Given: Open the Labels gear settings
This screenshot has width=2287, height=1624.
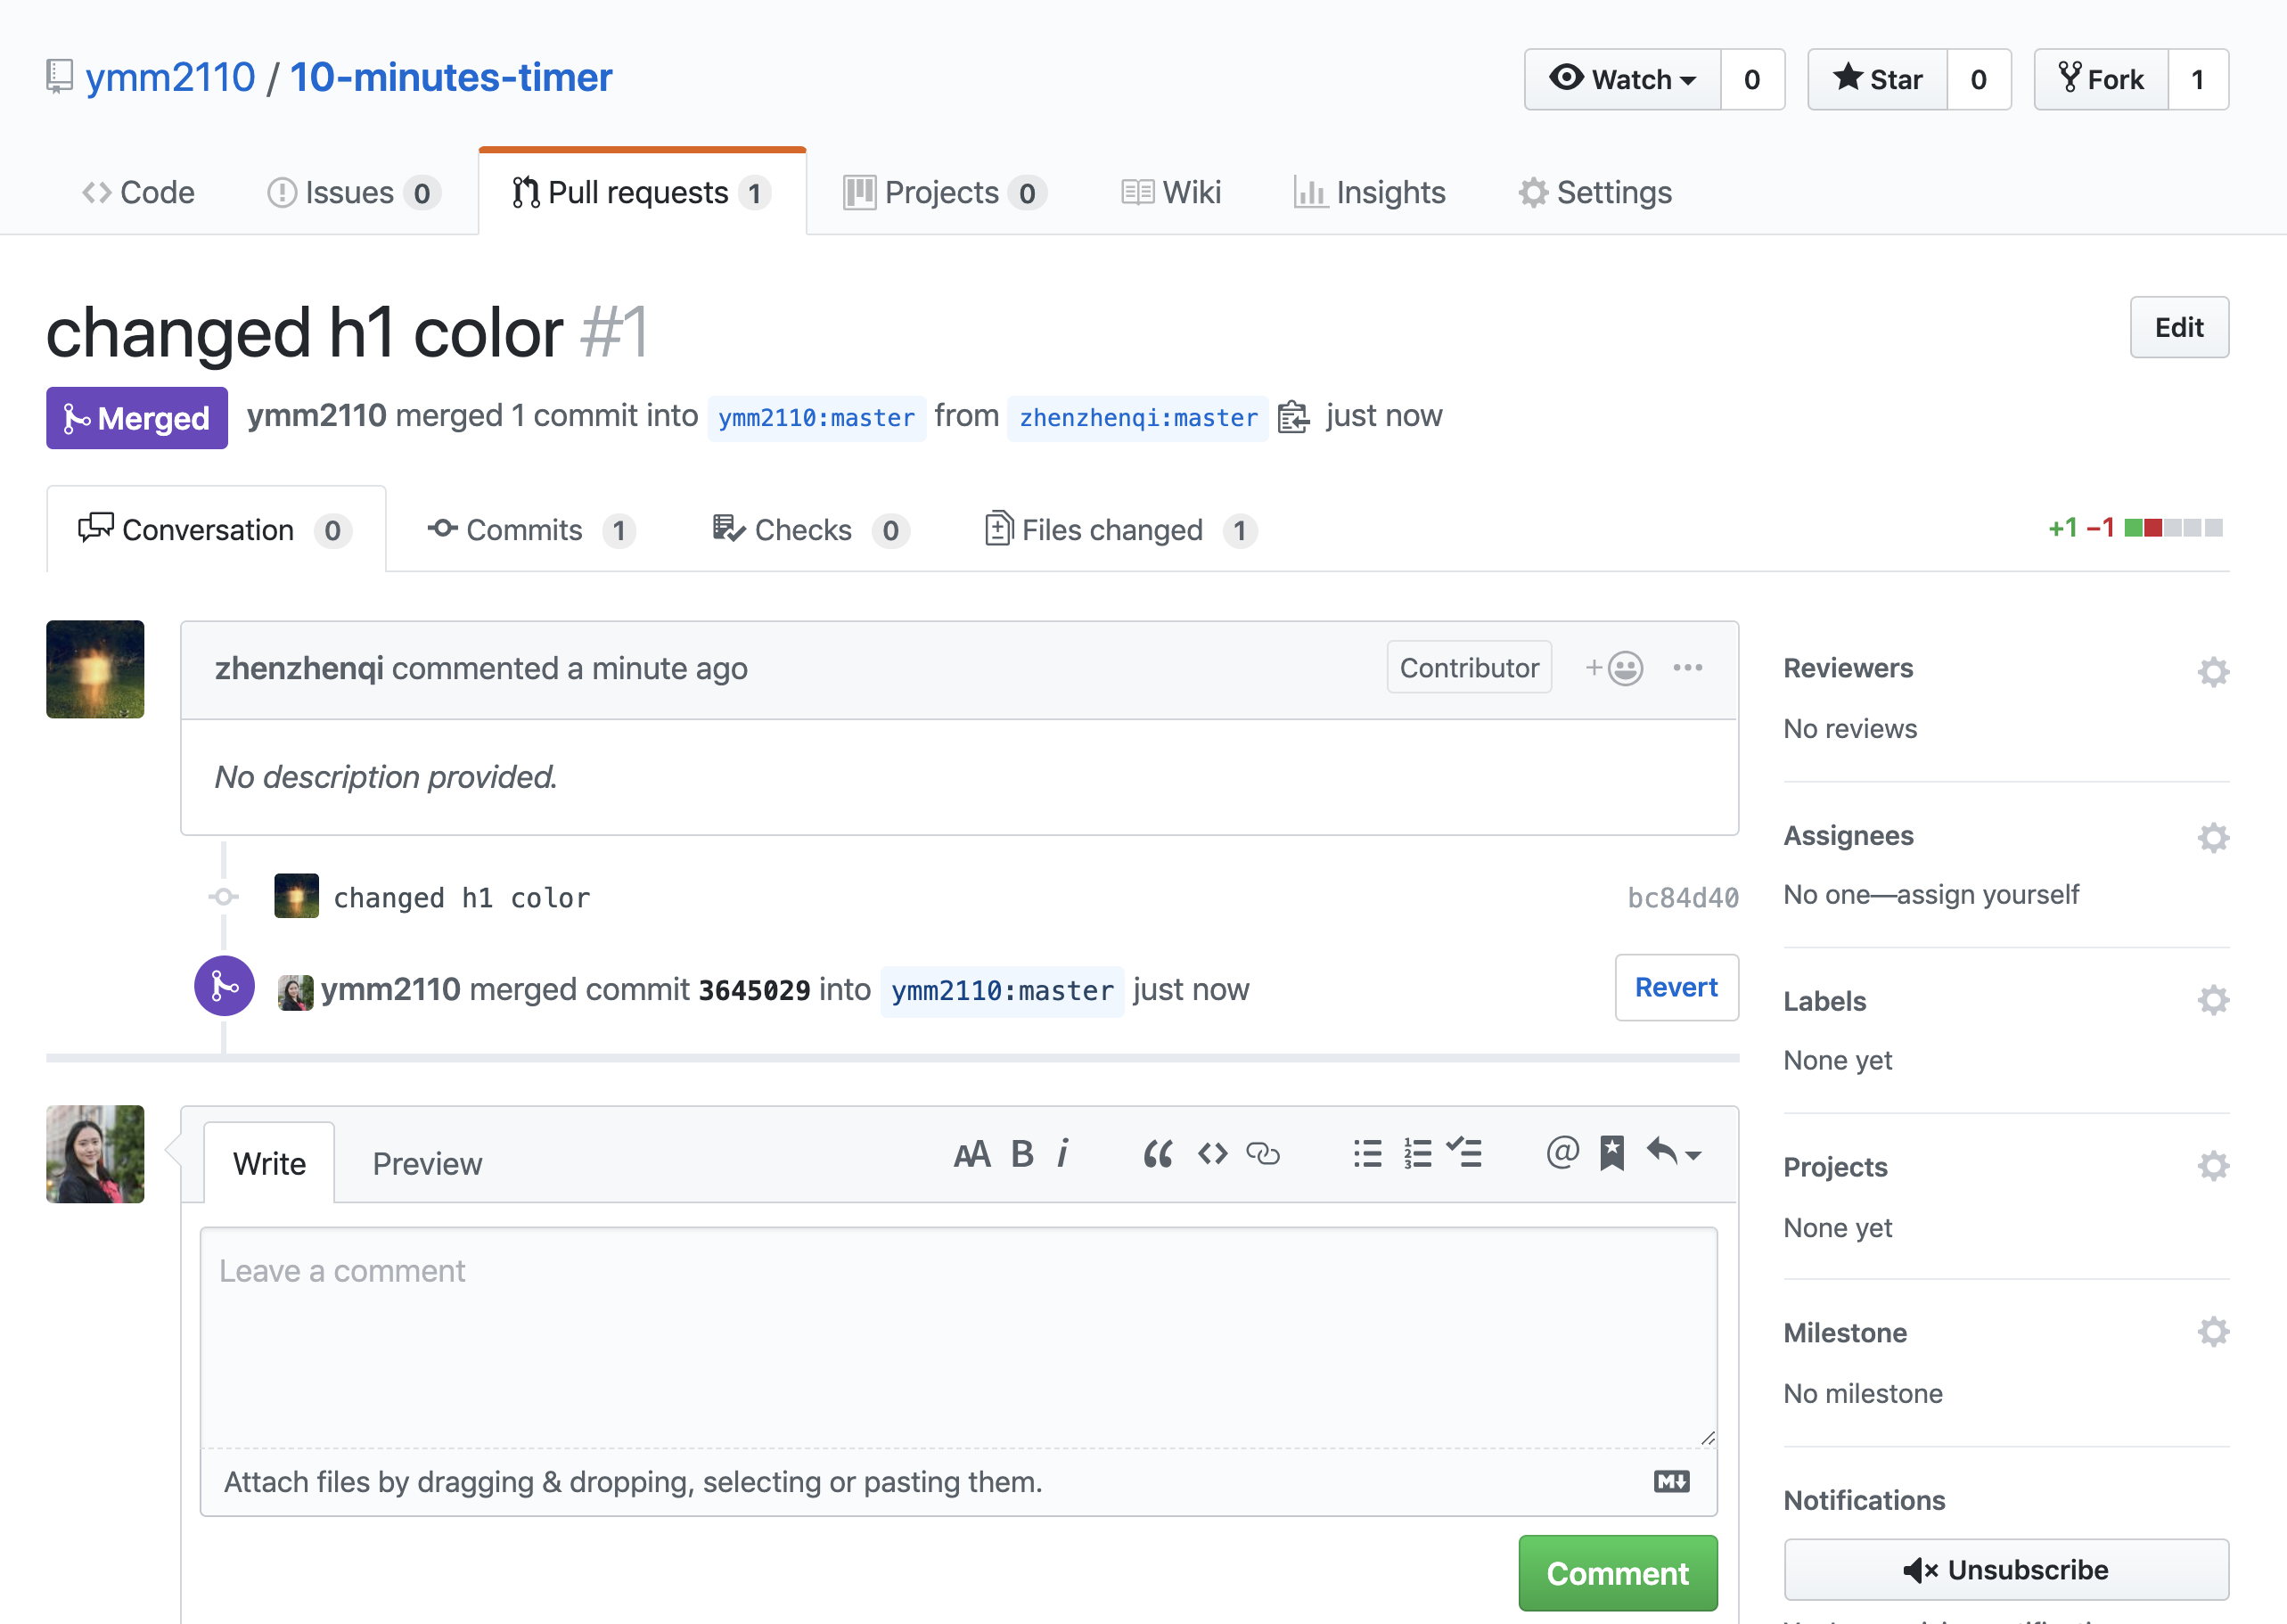Looking at the screenshot, I should (x=2213, y=1001).
